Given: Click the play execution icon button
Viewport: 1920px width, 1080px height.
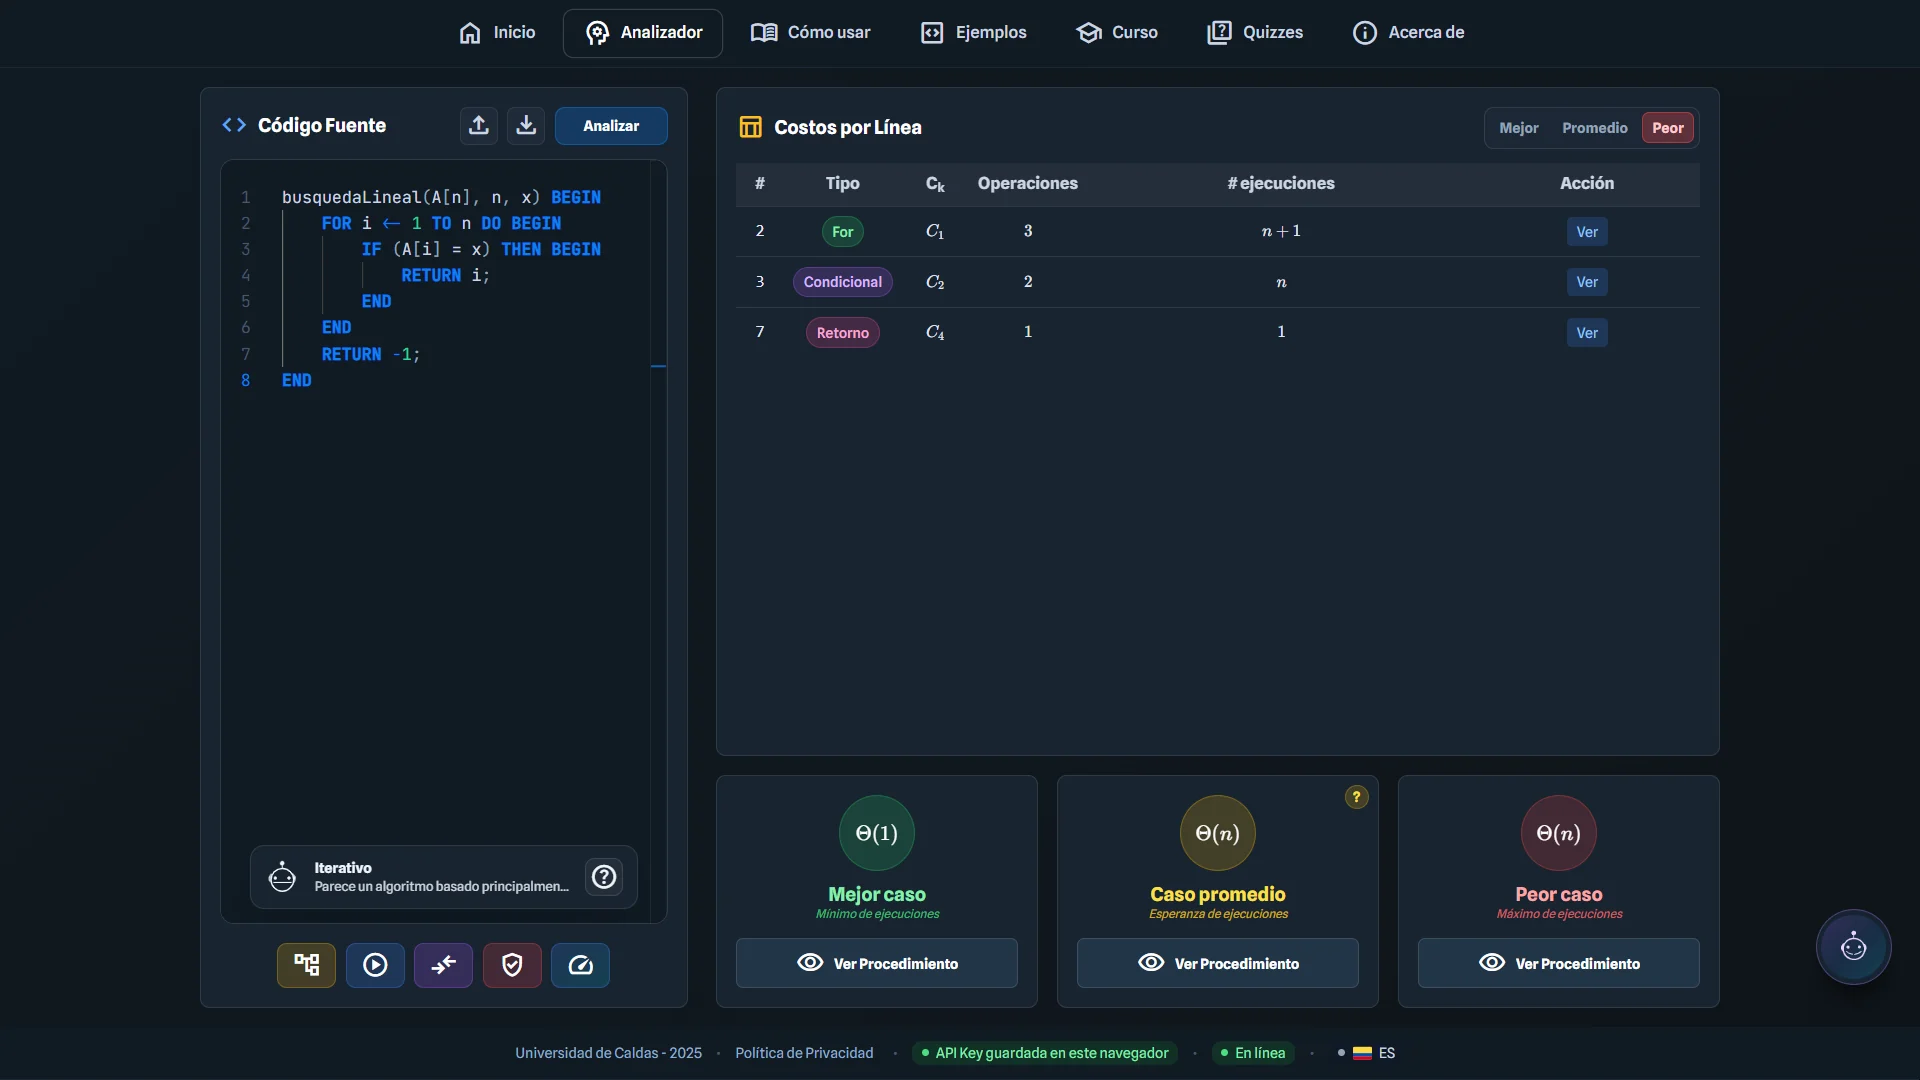Looking at the screenshot, I should click(x=375, y=965).
